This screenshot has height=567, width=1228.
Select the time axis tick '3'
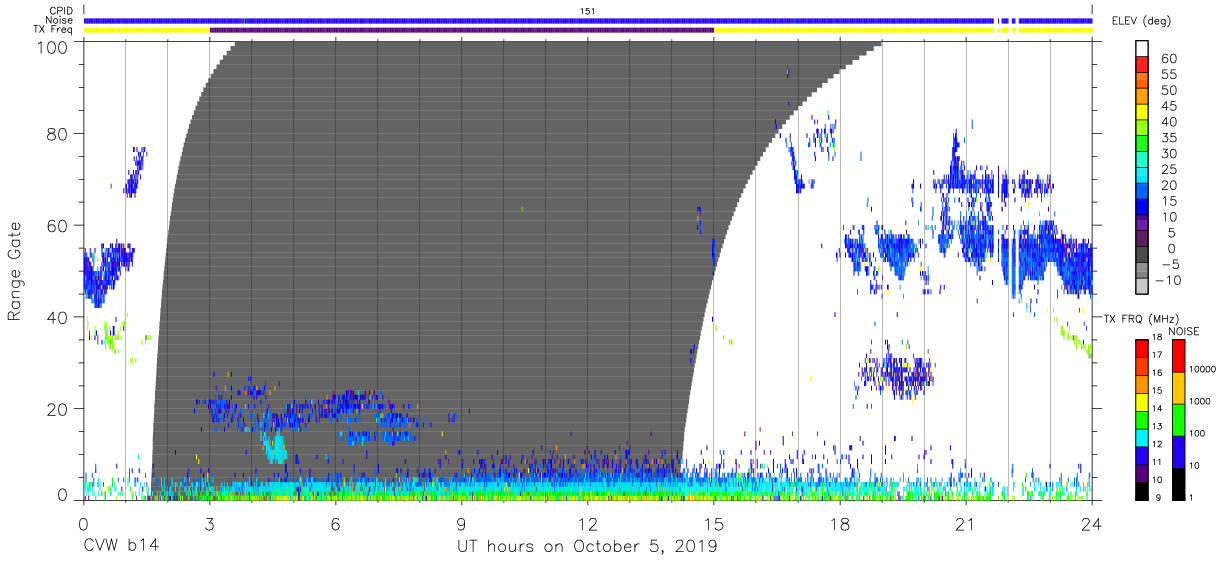(x=209, y=524)
